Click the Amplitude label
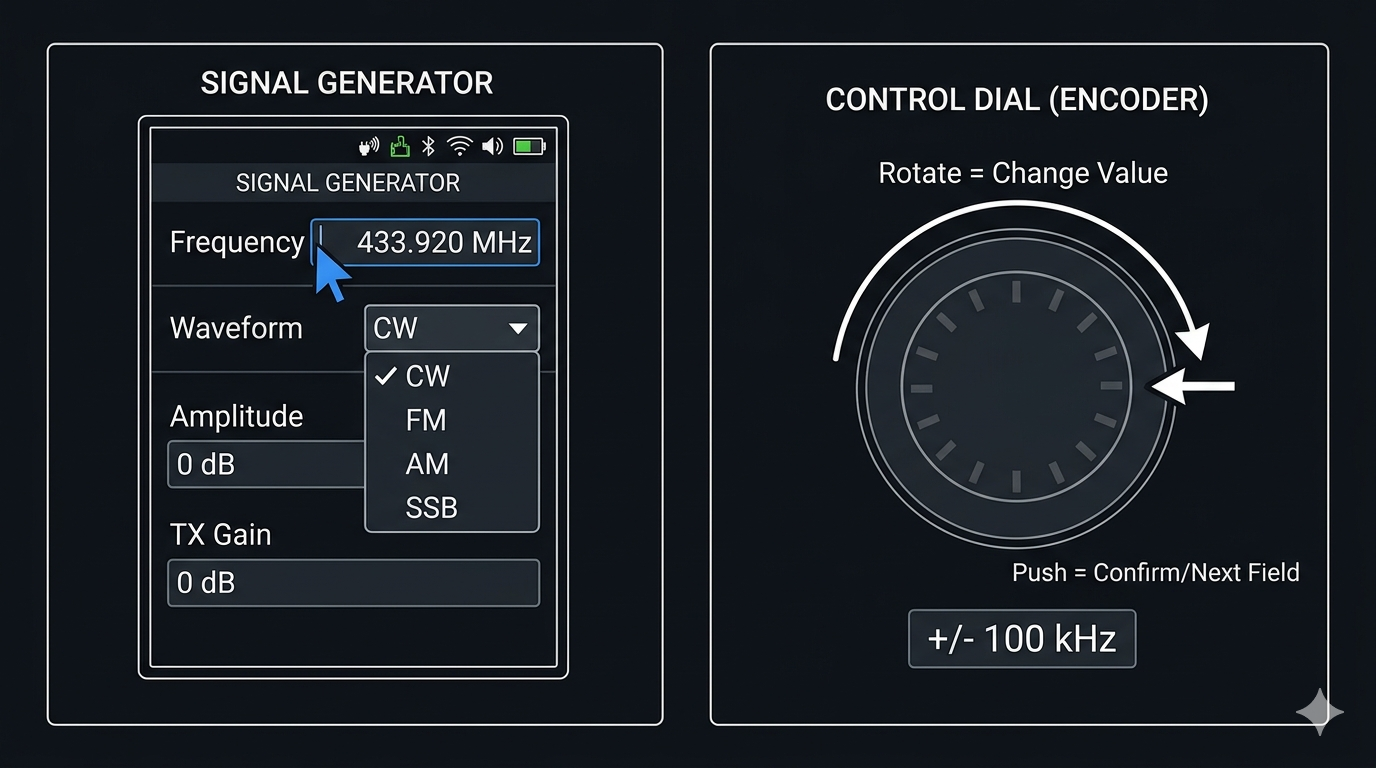 coord(236,416)
